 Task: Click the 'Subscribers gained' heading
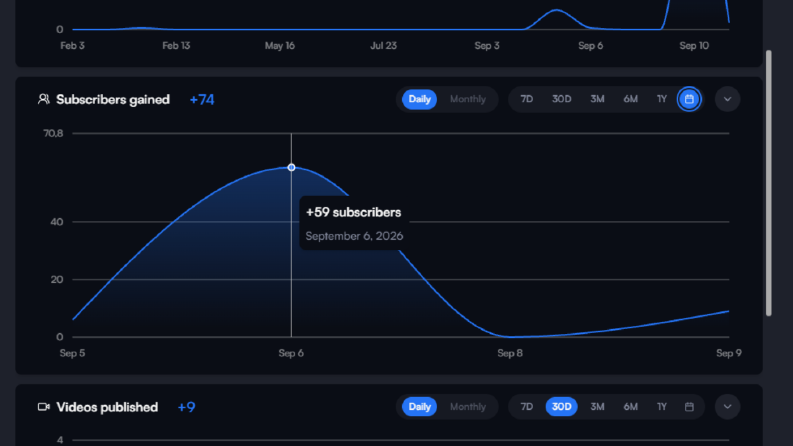click(113, 100)
